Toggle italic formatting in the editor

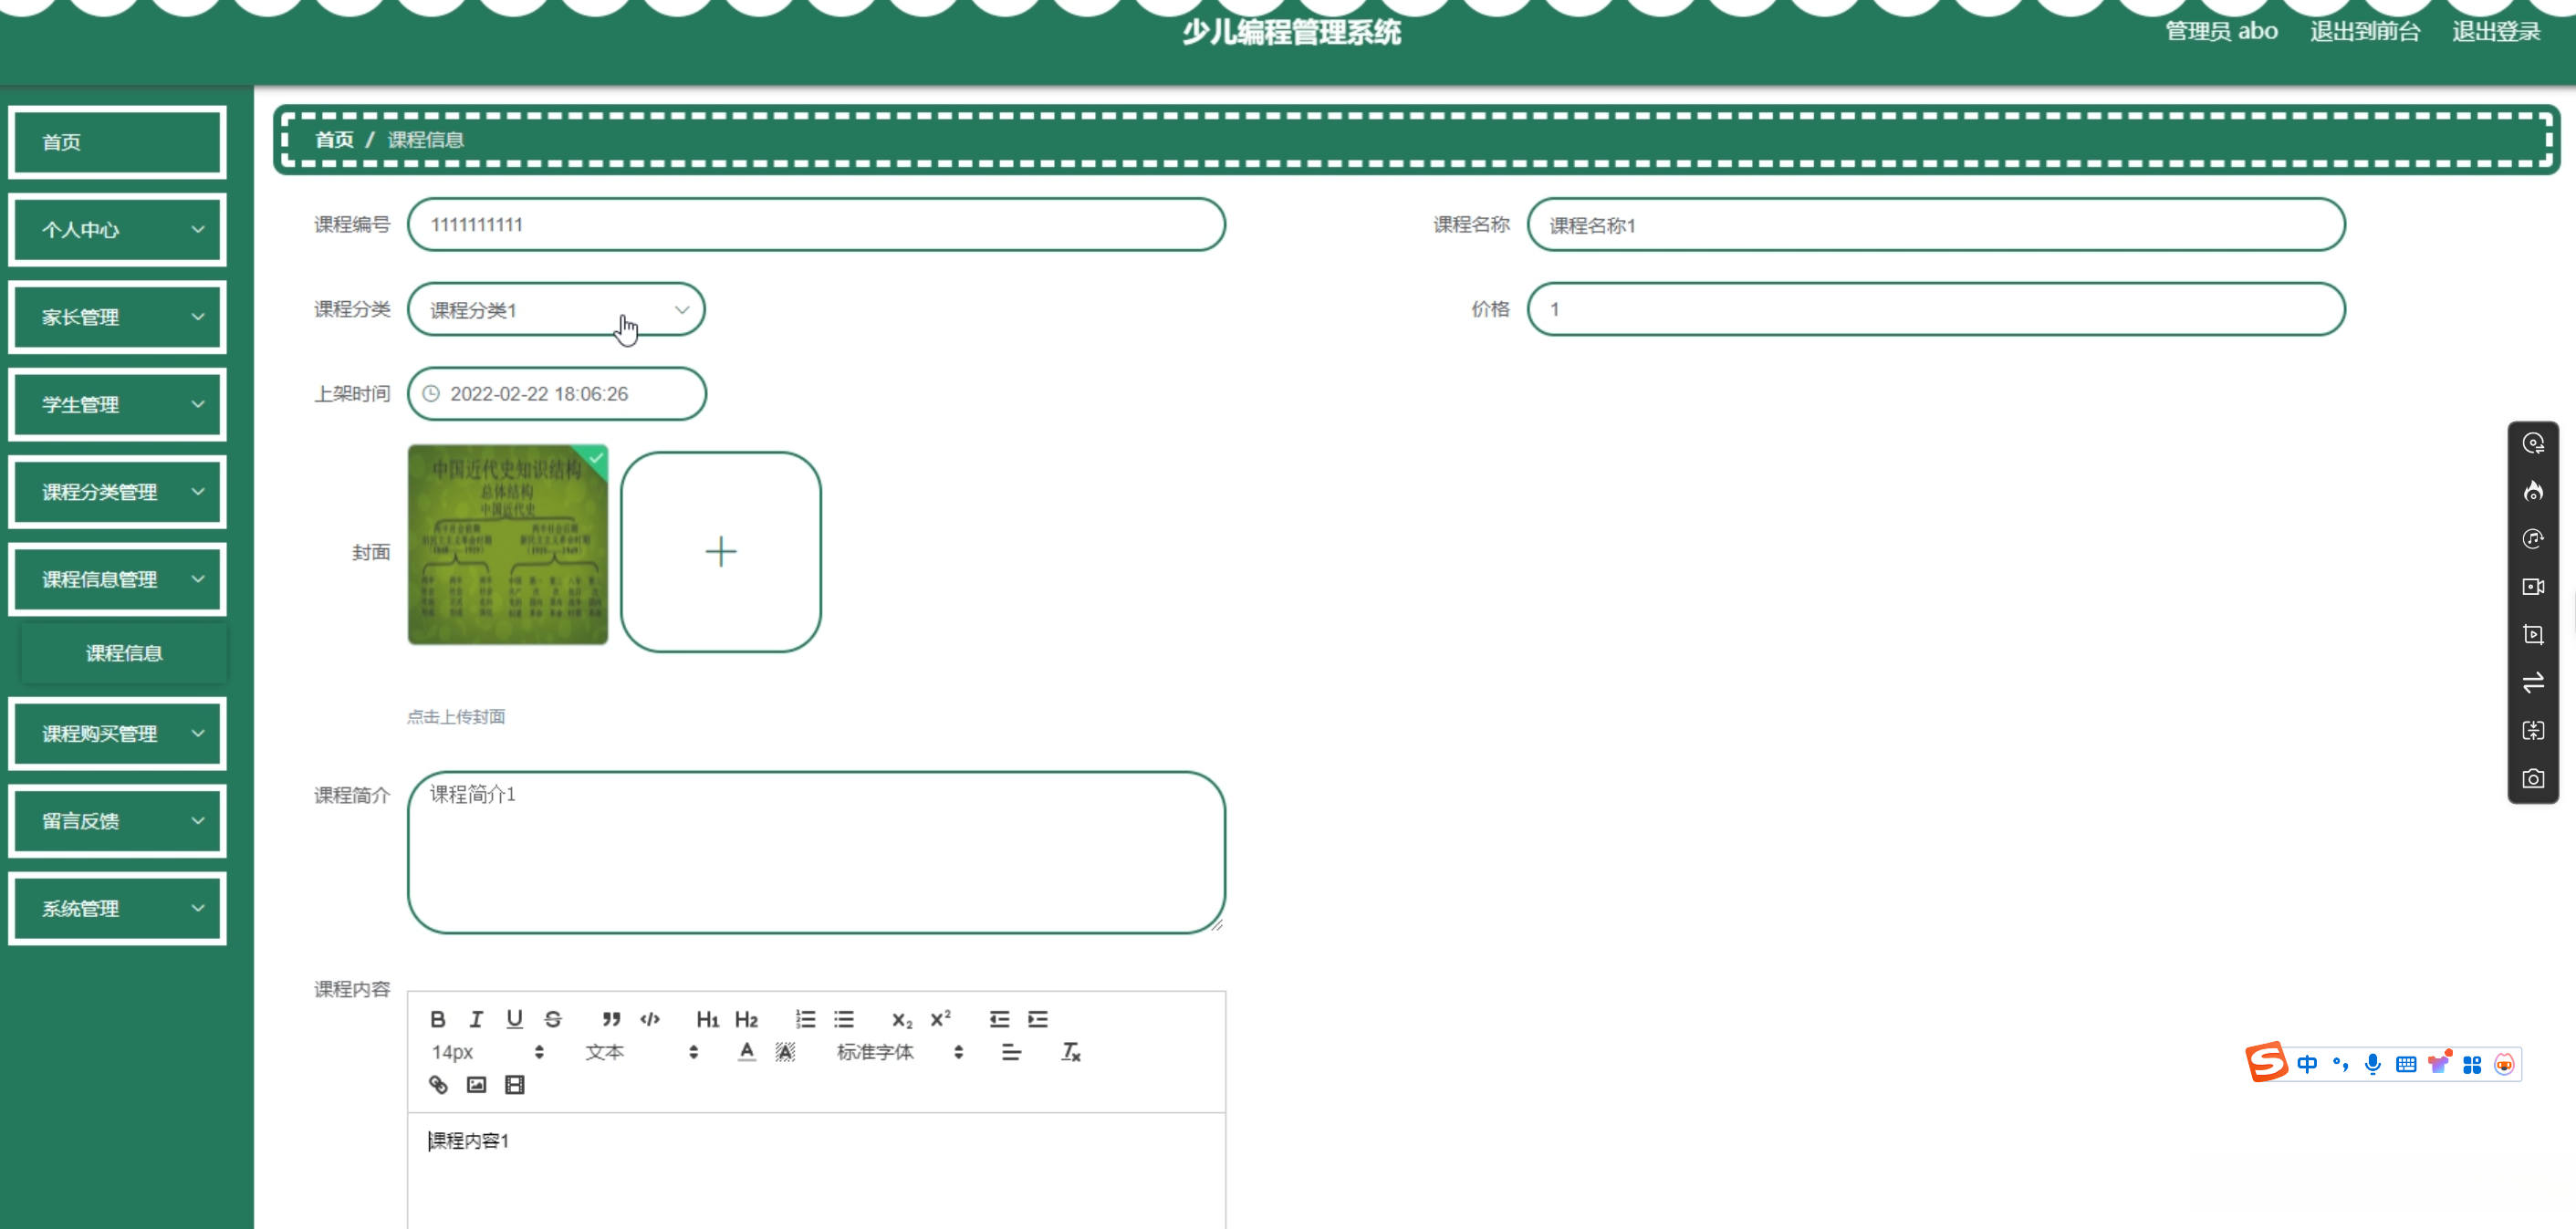point(476,1019)
